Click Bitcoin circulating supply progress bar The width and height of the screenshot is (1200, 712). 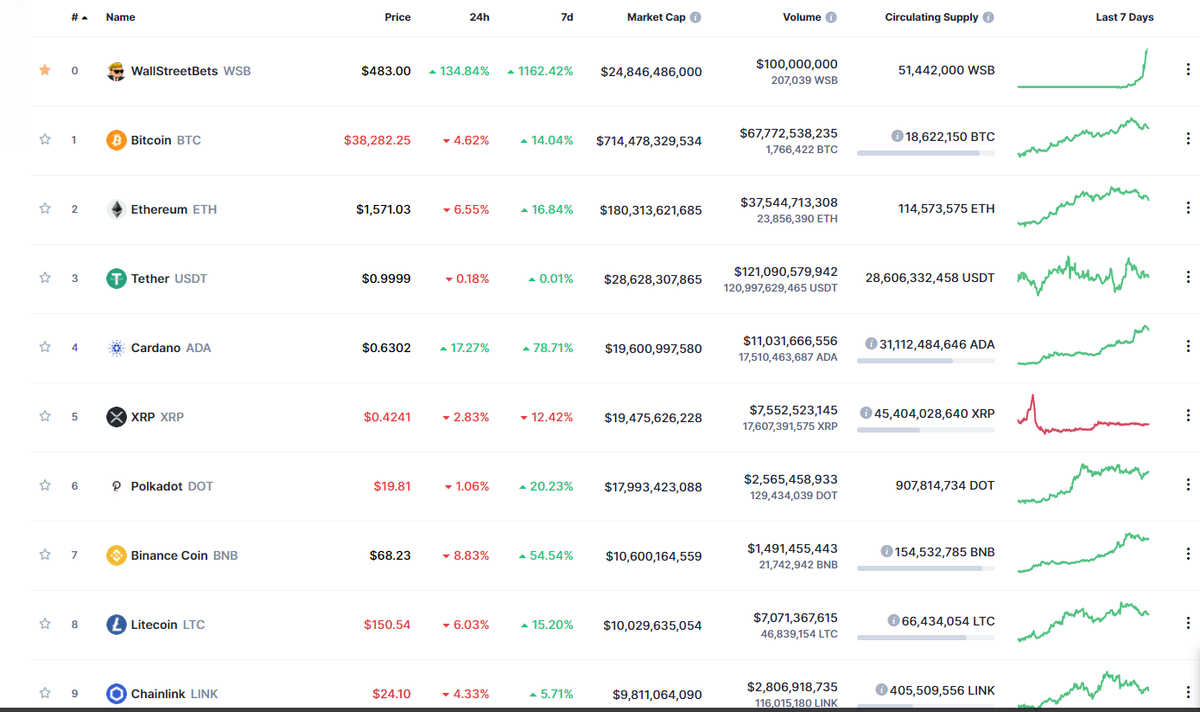tap(926, 153)
